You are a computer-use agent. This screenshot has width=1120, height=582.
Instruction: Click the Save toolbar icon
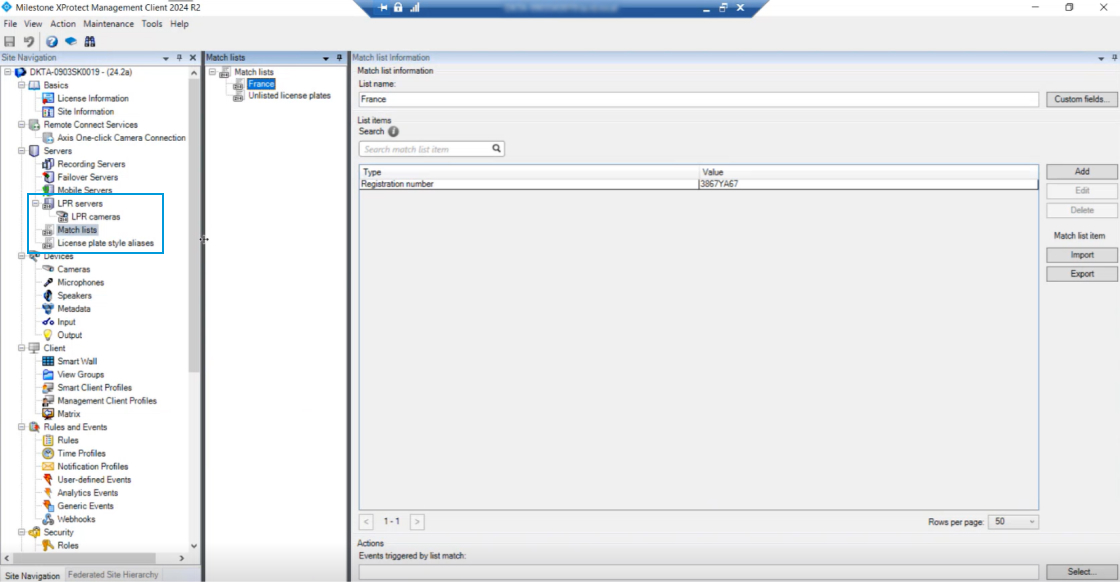(10, 42)
